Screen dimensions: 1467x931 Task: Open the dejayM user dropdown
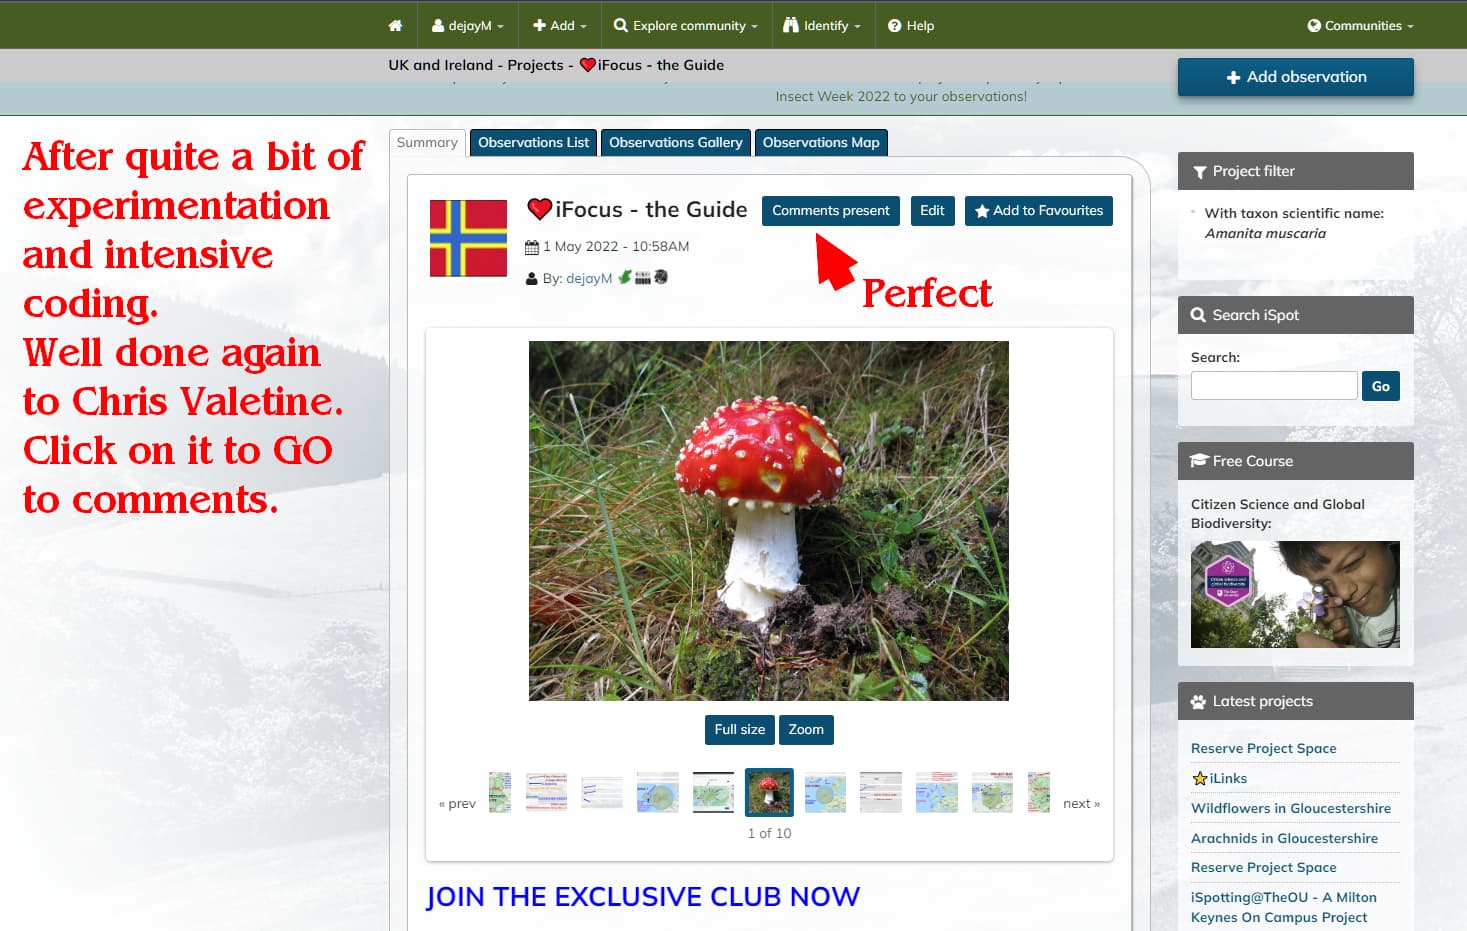467,25
